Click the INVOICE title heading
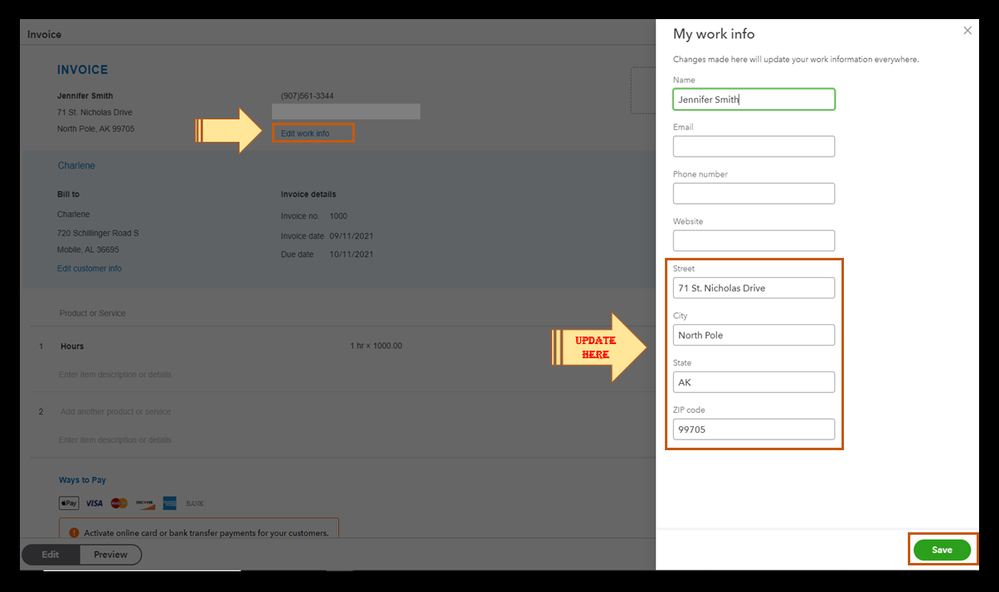This screenshot has height=592, width=999. point(82,70)
